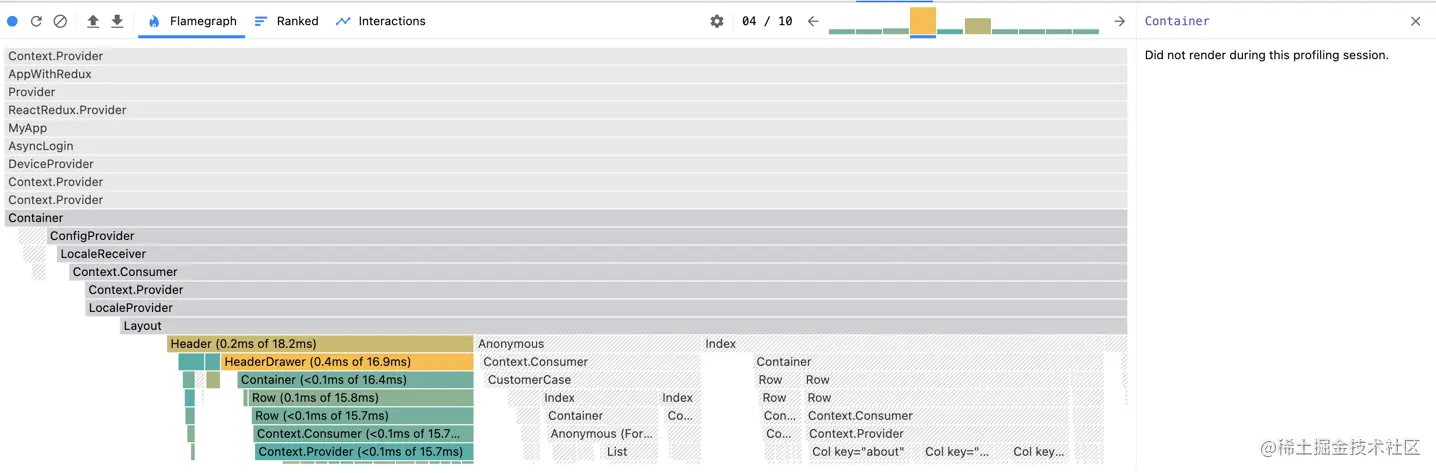Switch to the Ranked tab
Viewport: 1436px width, 473px height.
[x=286, y=21]
